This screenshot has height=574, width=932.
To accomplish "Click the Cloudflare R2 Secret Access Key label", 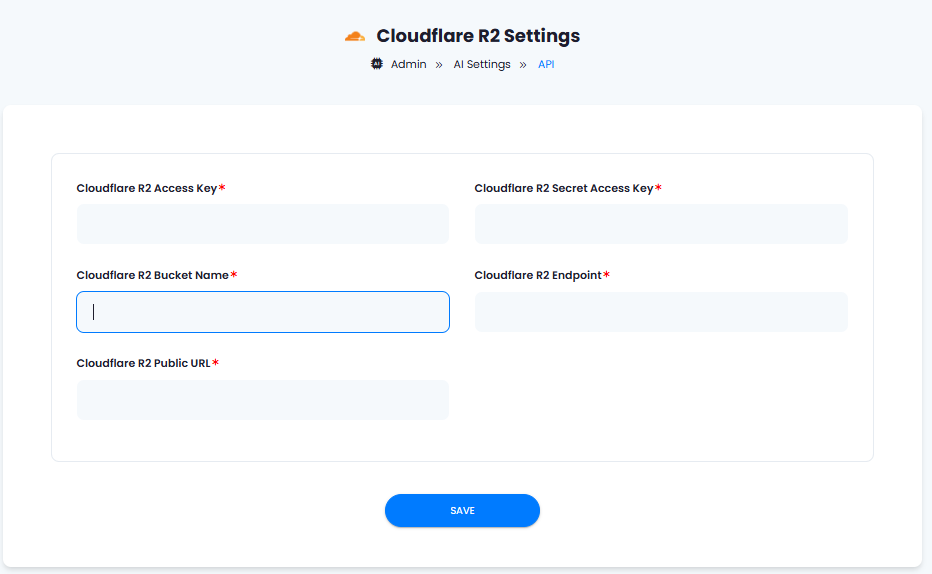I will 563,188.
